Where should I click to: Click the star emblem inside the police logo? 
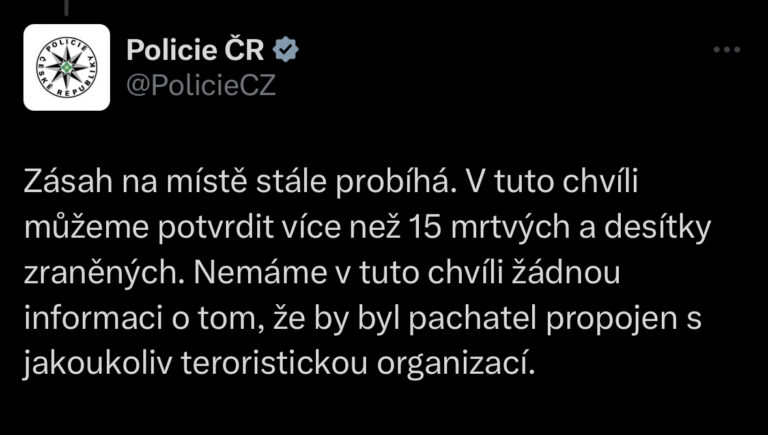click(x=67, y=67)
